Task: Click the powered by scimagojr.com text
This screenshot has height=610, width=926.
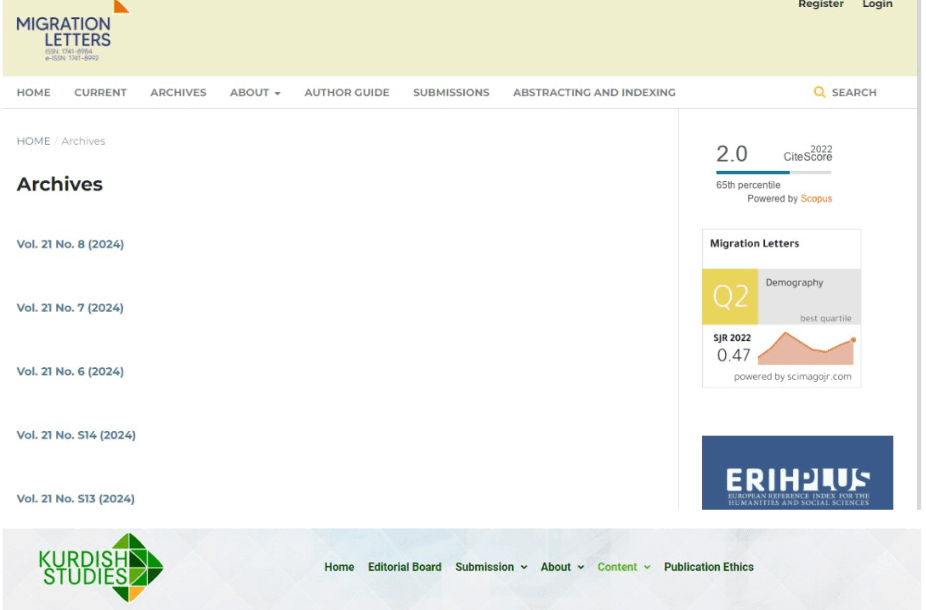Action: (x=793, y=377)
